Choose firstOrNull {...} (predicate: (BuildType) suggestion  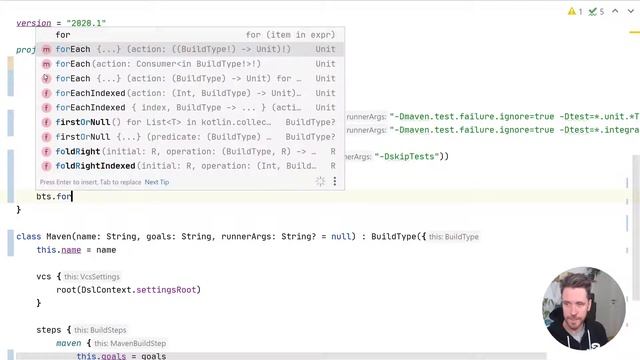point(190,137)
